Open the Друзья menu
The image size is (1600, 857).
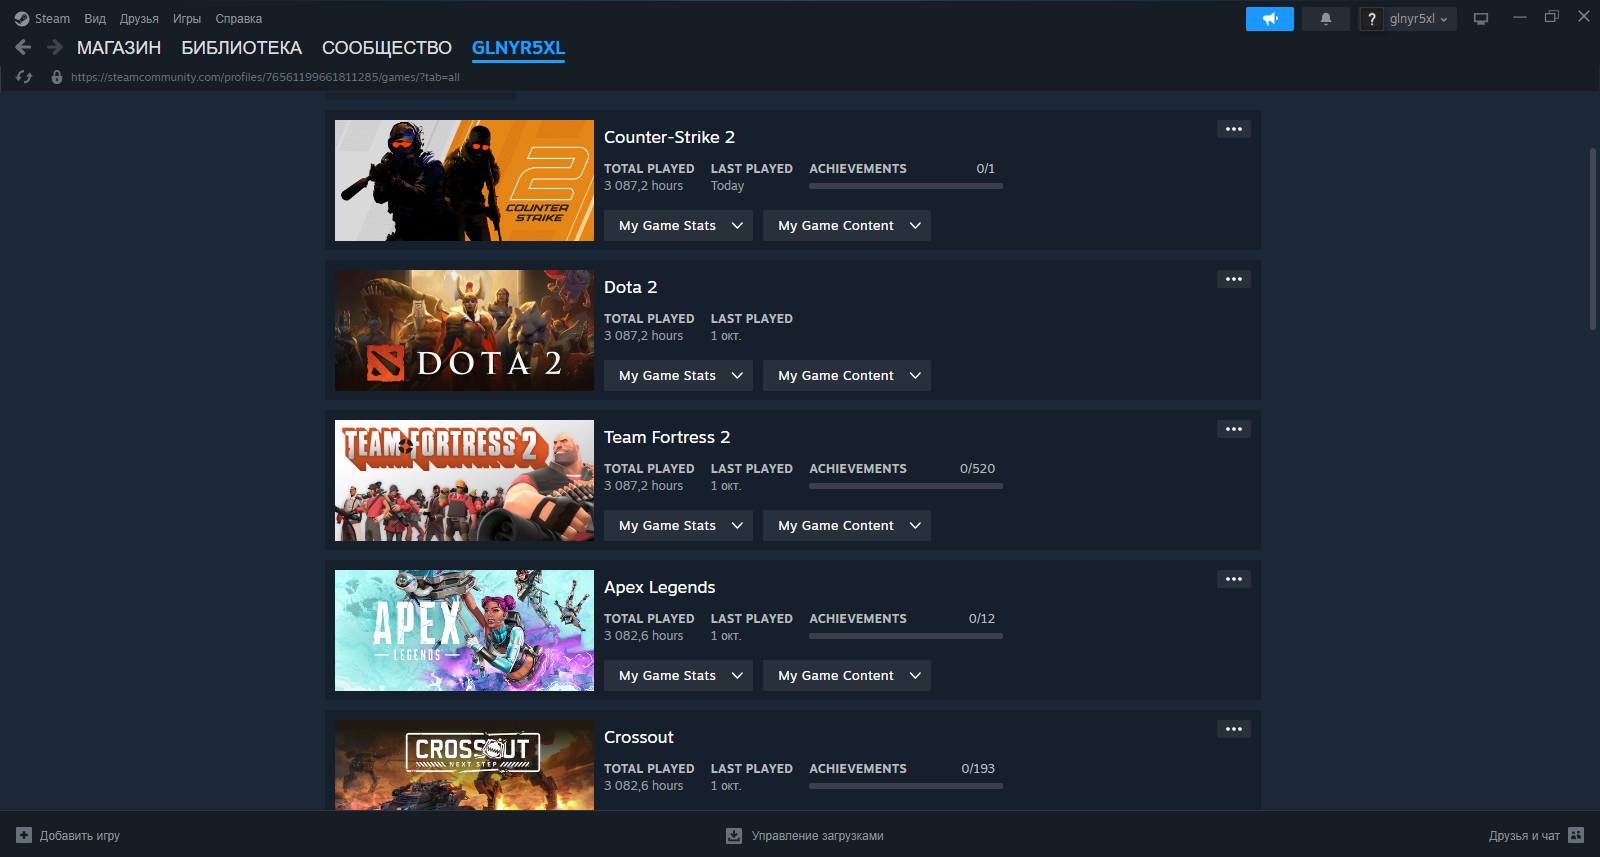[139, 19]
